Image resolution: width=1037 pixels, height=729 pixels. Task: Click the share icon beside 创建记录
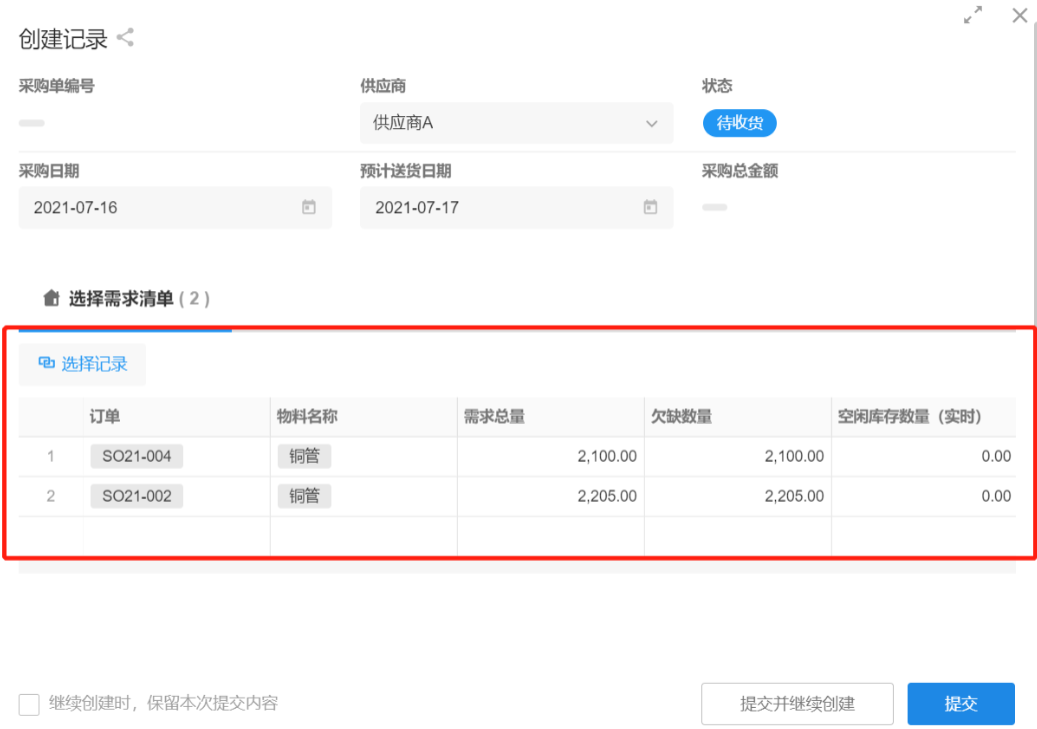[x=125, y=39]
